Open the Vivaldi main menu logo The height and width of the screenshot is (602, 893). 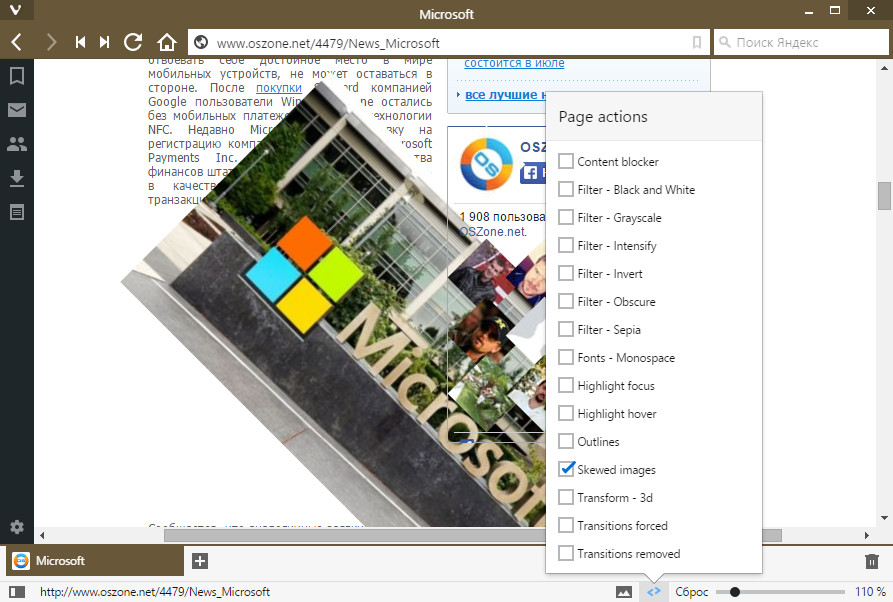(16, 10)
